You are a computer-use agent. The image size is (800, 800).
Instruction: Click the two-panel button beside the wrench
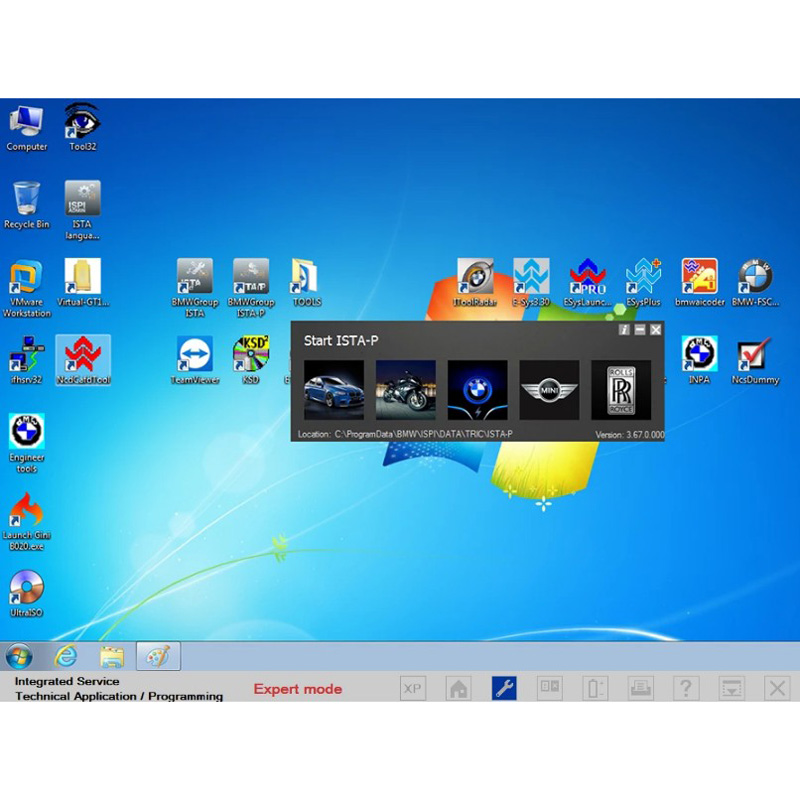coord(549,689)
